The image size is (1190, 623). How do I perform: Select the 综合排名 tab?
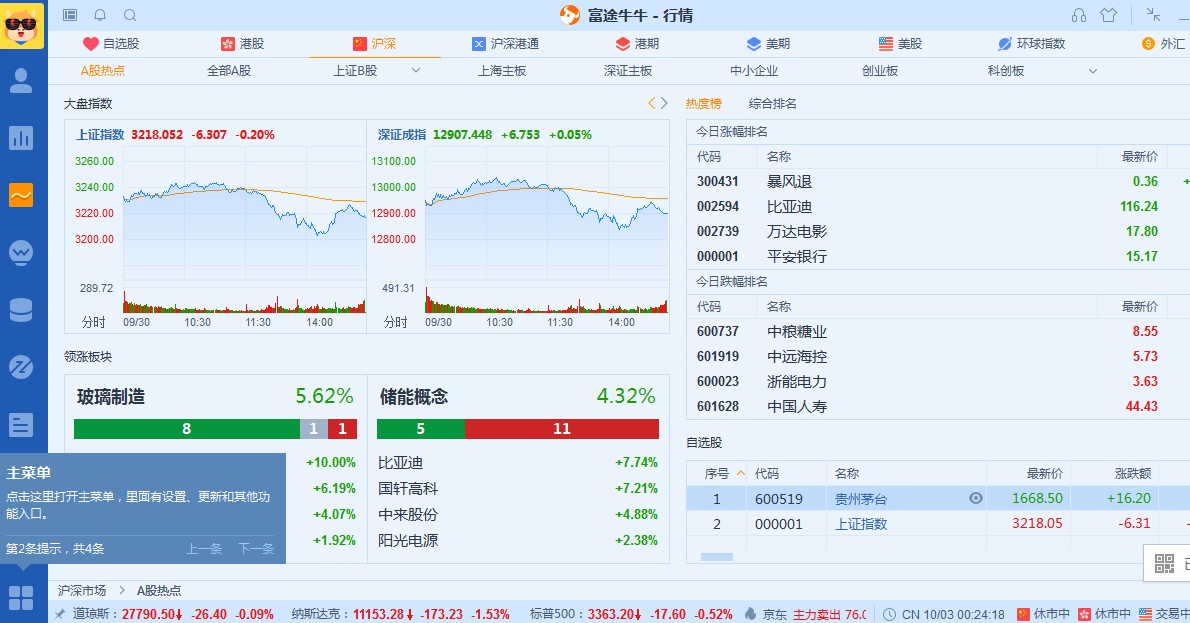[x=773, y=103]
